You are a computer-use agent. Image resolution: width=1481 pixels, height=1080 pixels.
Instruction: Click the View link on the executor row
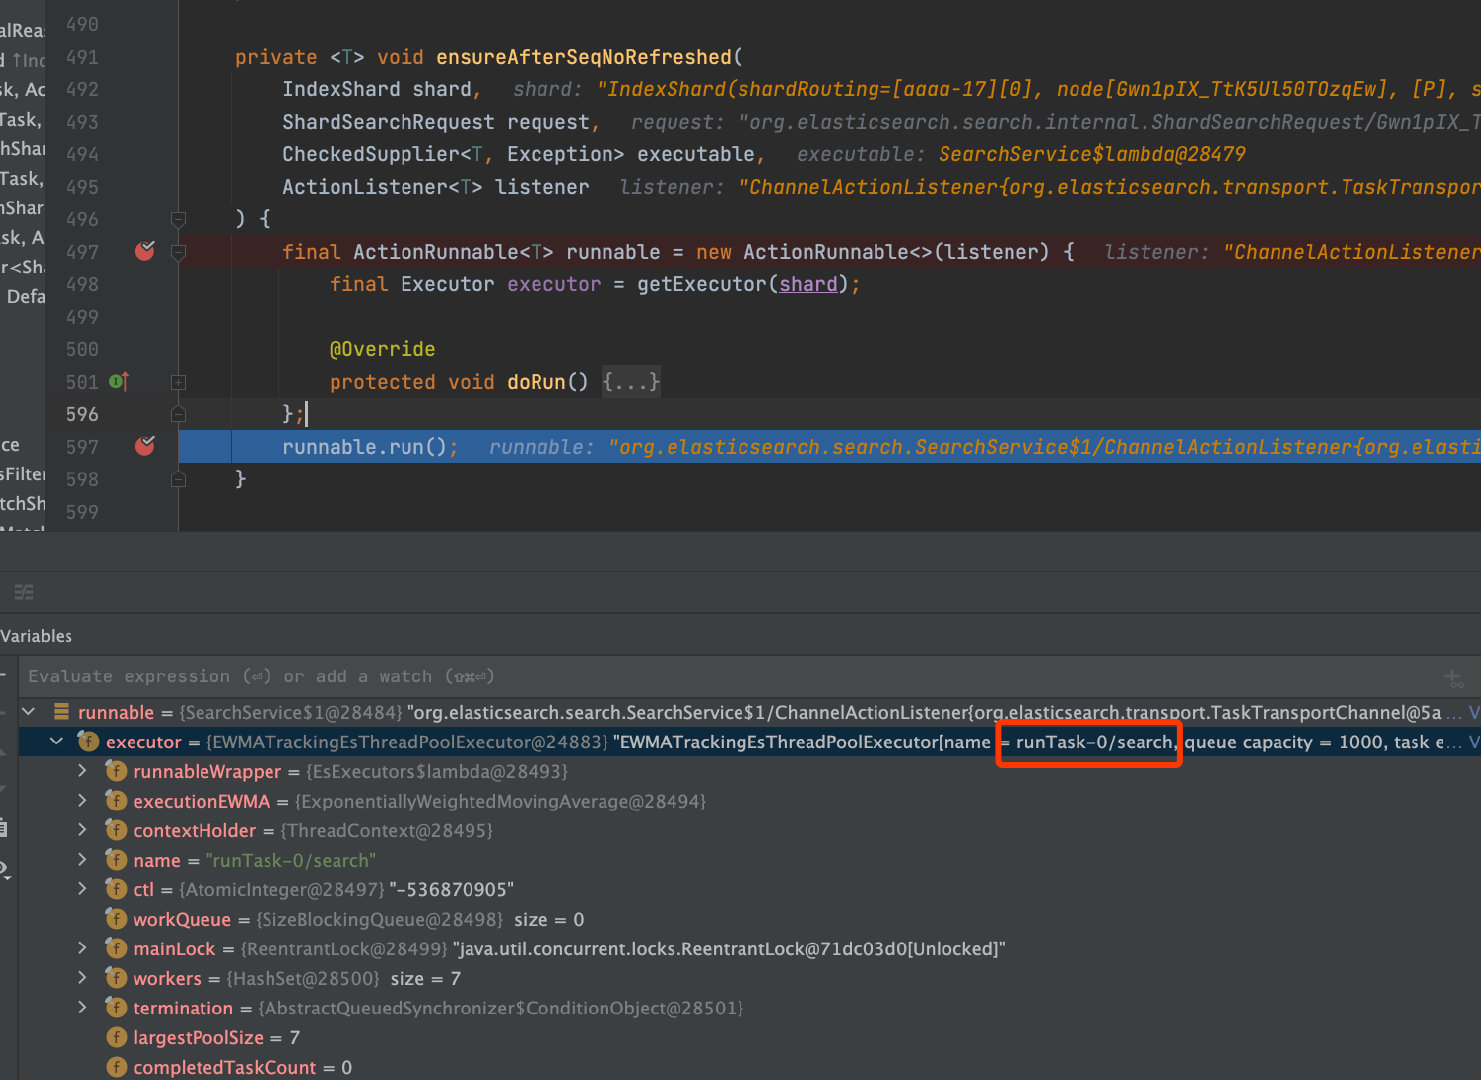(1474, 742)
